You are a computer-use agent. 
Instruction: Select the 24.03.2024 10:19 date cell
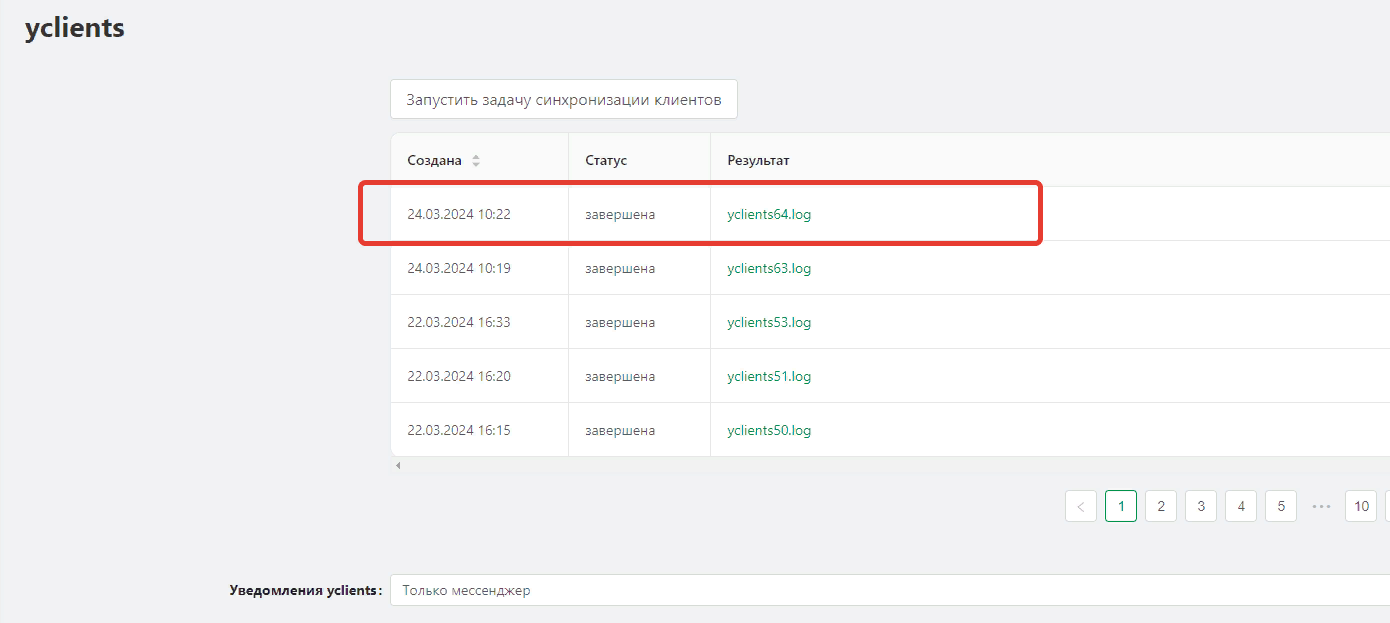click(480, 268)
